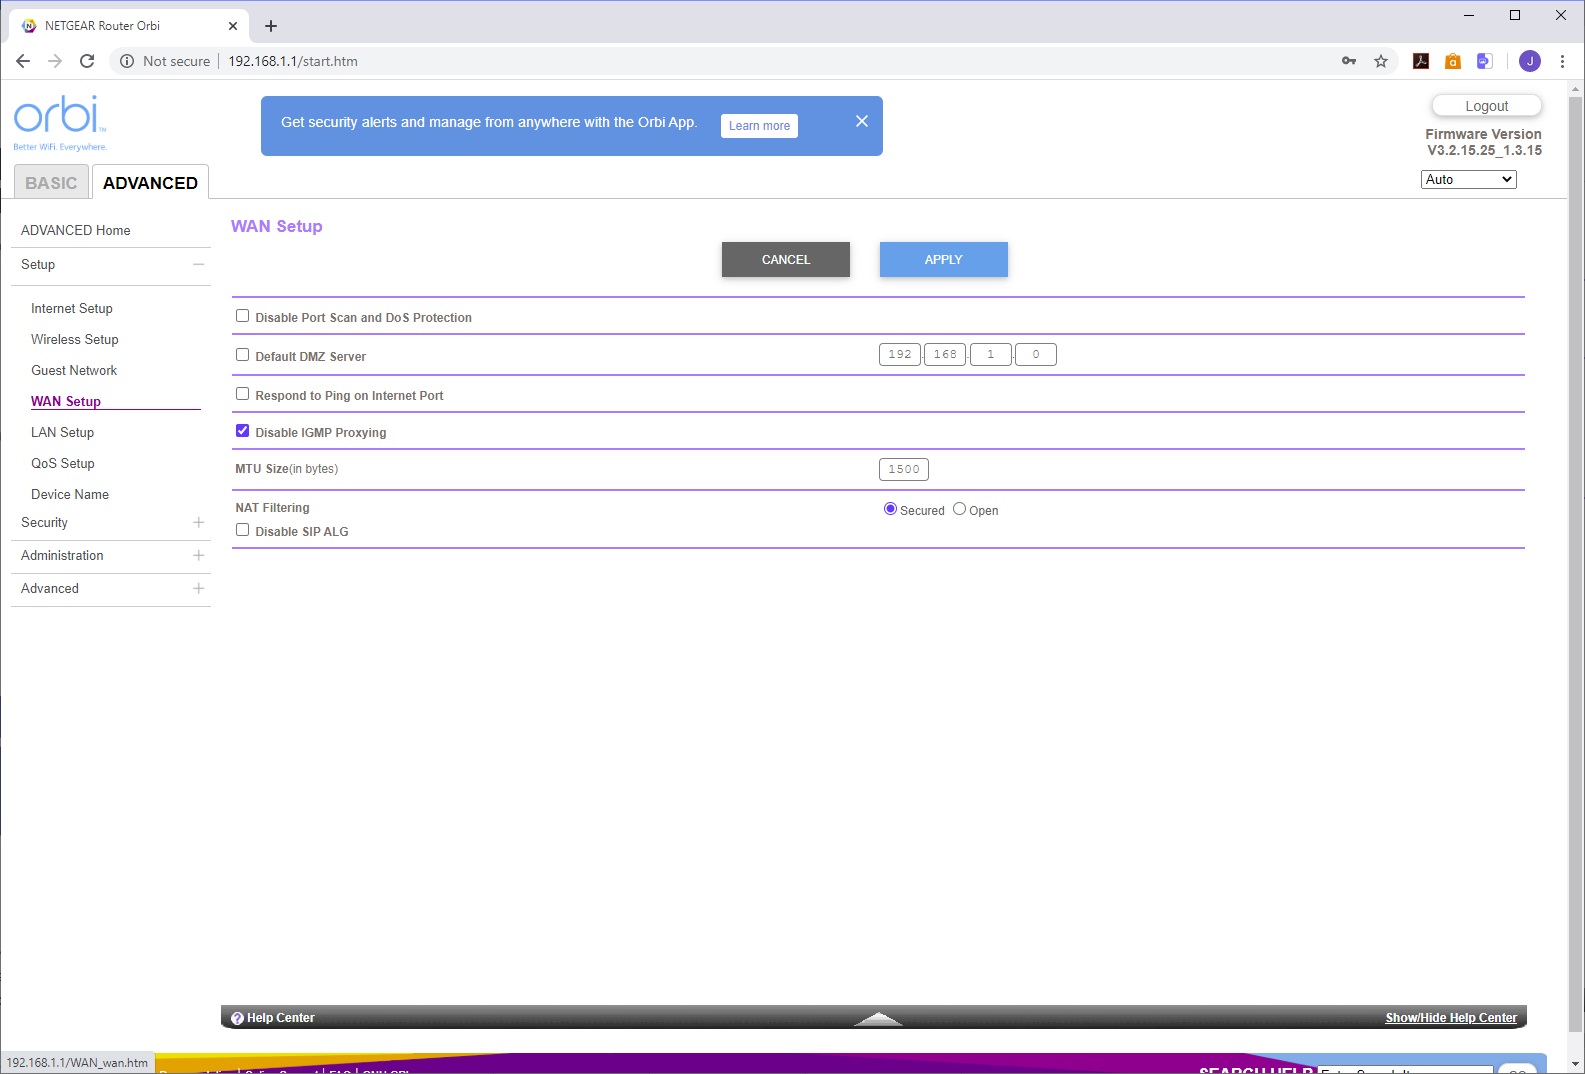The height and width of the screenshot is (1074, 1585).
Task: Click the scrollbar up arrow
Action: click(1576, 90)
